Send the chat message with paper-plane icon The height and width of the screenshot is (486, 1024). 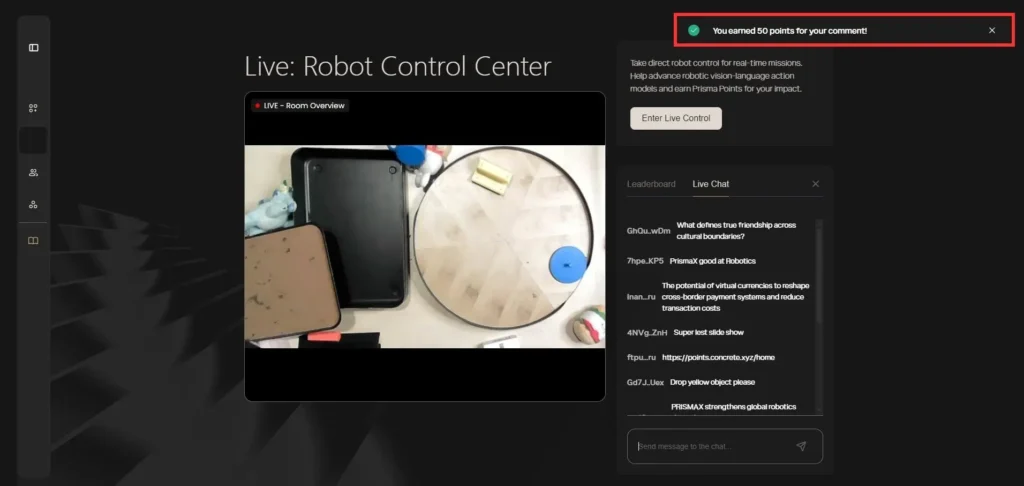[x=801, y=446]
